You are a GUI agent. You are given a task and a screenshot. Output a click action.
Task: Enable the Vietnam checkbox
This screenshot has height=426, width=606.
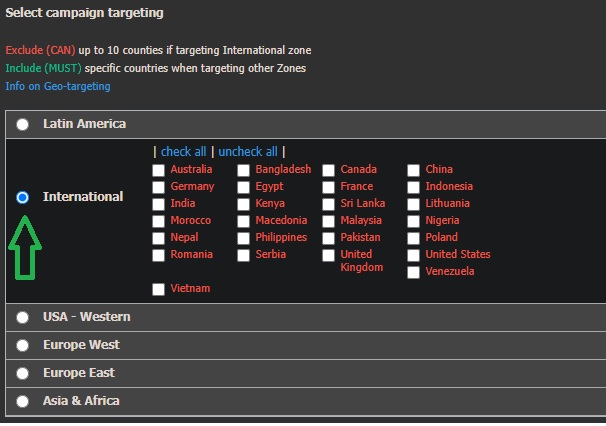[158, 289]
